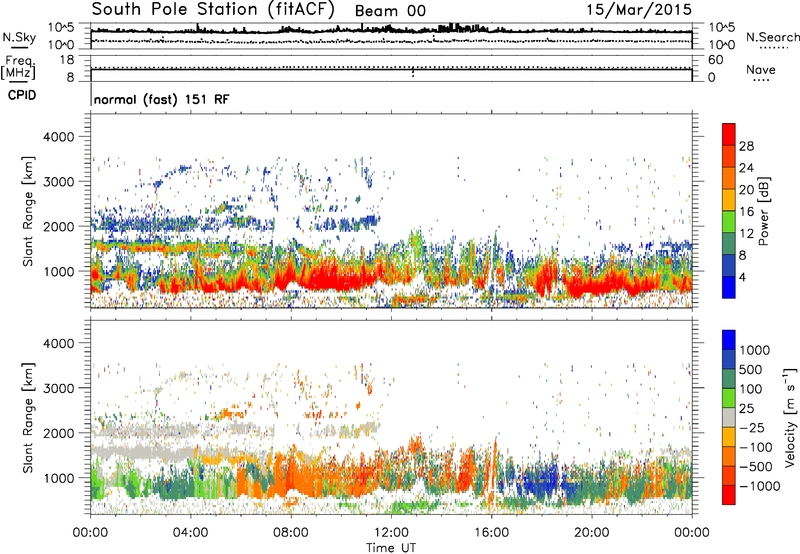The width and height of the screenshot is (800, 554).
Task: Pick the gray −25 to 25 Velocity segment
Action: point(729,418)
